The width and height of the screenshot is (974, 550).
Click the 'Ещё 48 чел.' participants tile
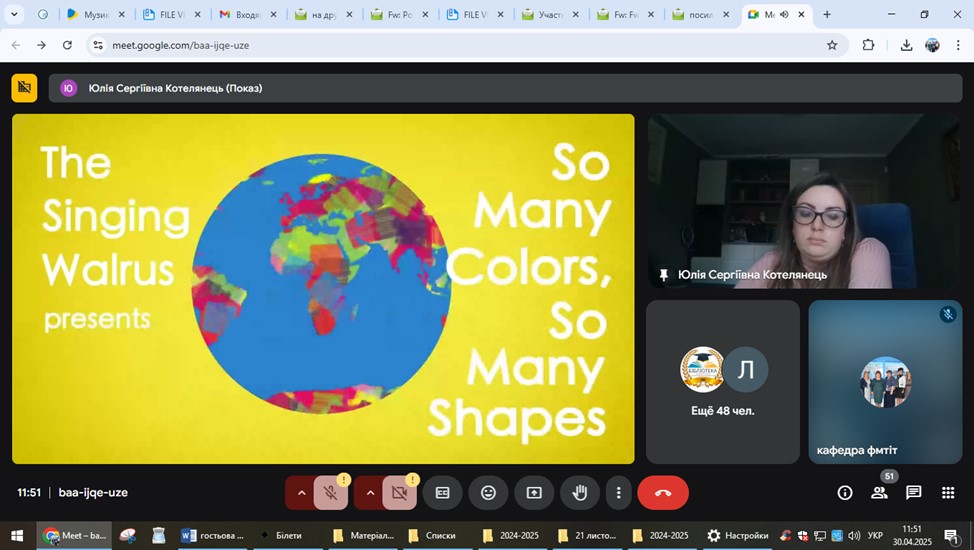722,382
